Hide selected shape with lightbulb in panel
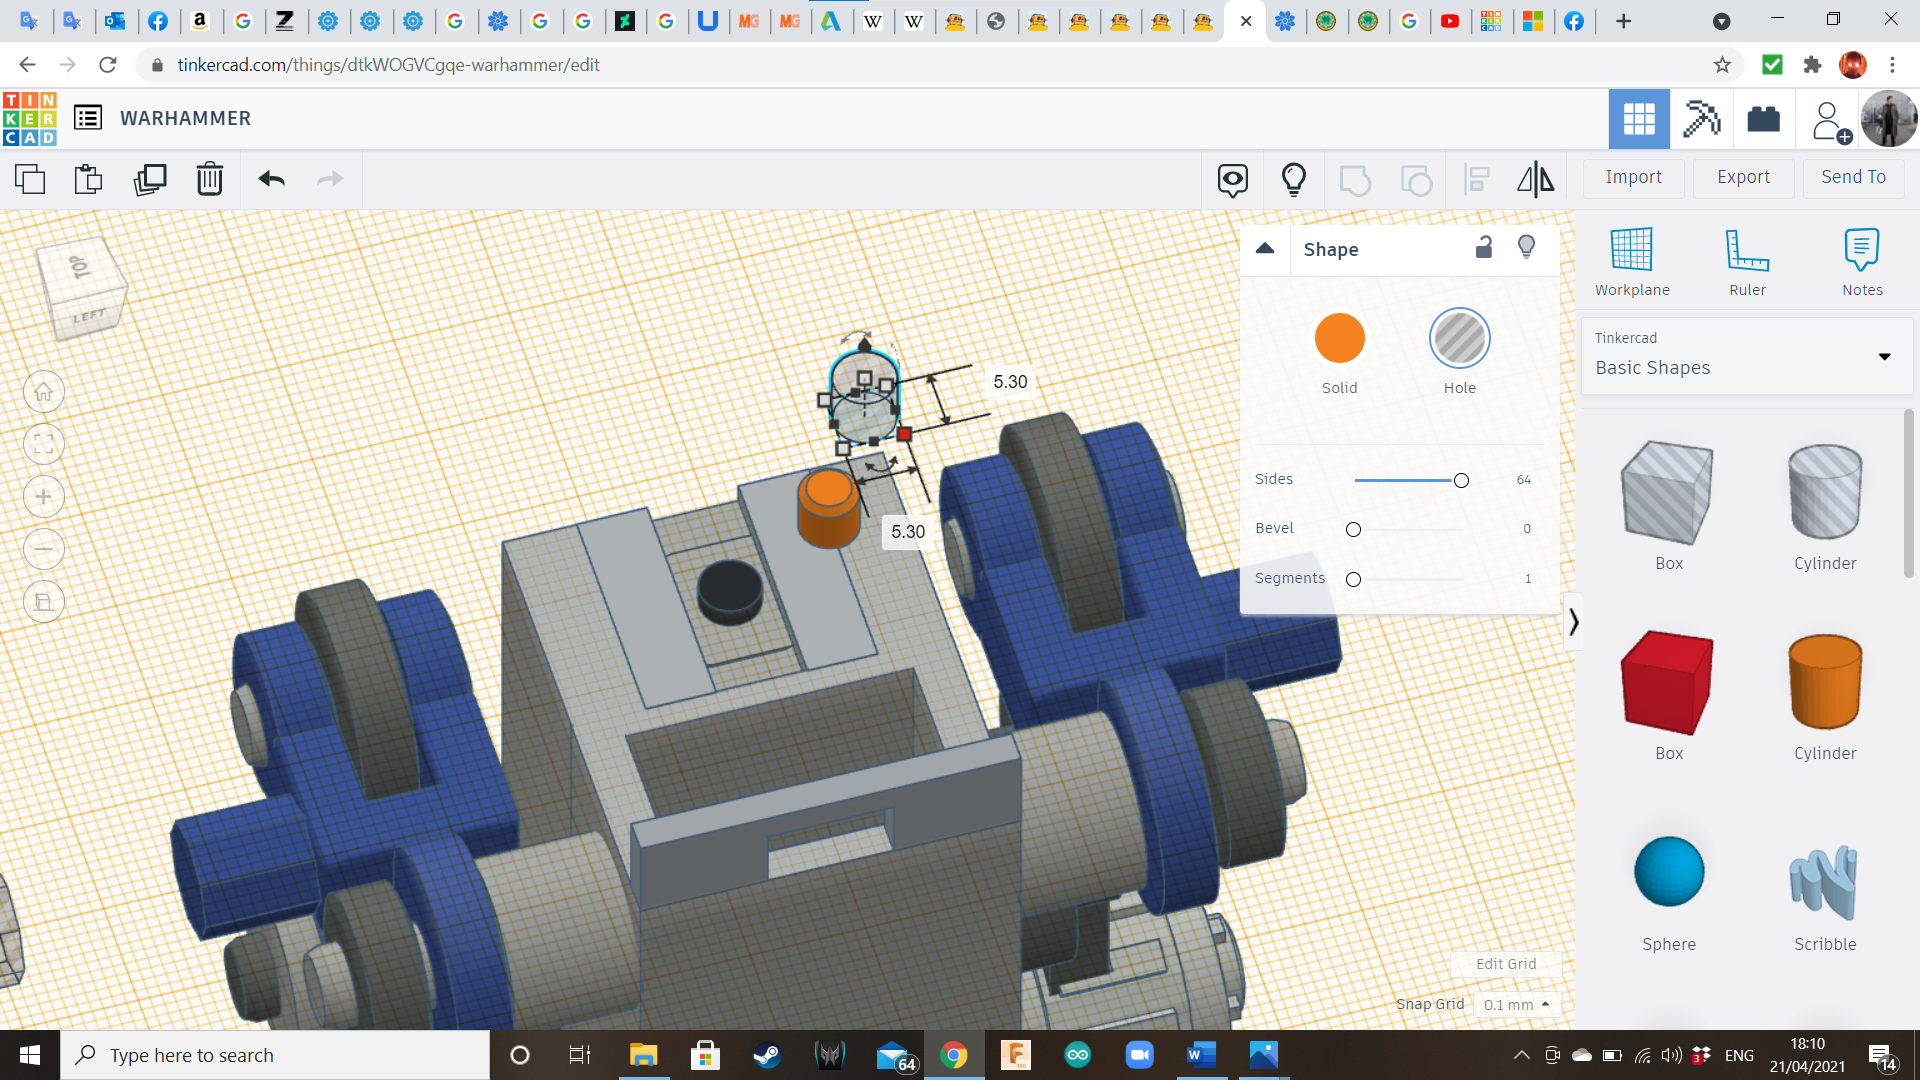1920x1080 pixels. click(1526, 248)
